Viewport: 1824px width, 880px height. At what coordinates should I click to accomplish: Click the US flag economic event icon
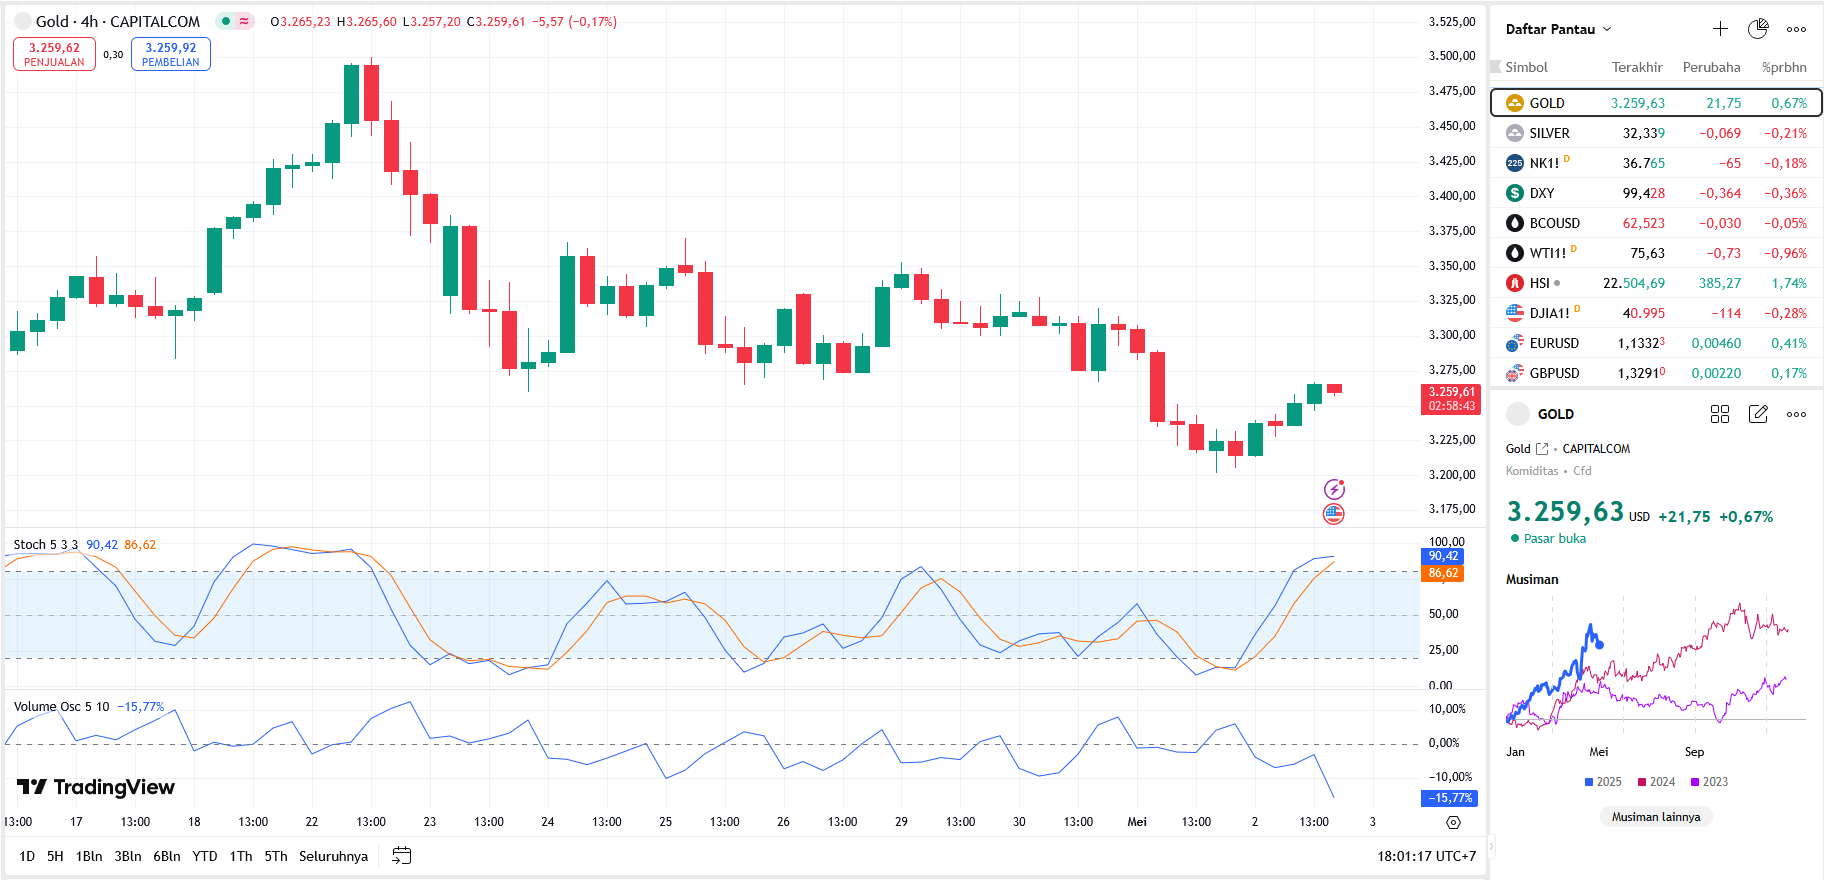tap(1334, 514)
